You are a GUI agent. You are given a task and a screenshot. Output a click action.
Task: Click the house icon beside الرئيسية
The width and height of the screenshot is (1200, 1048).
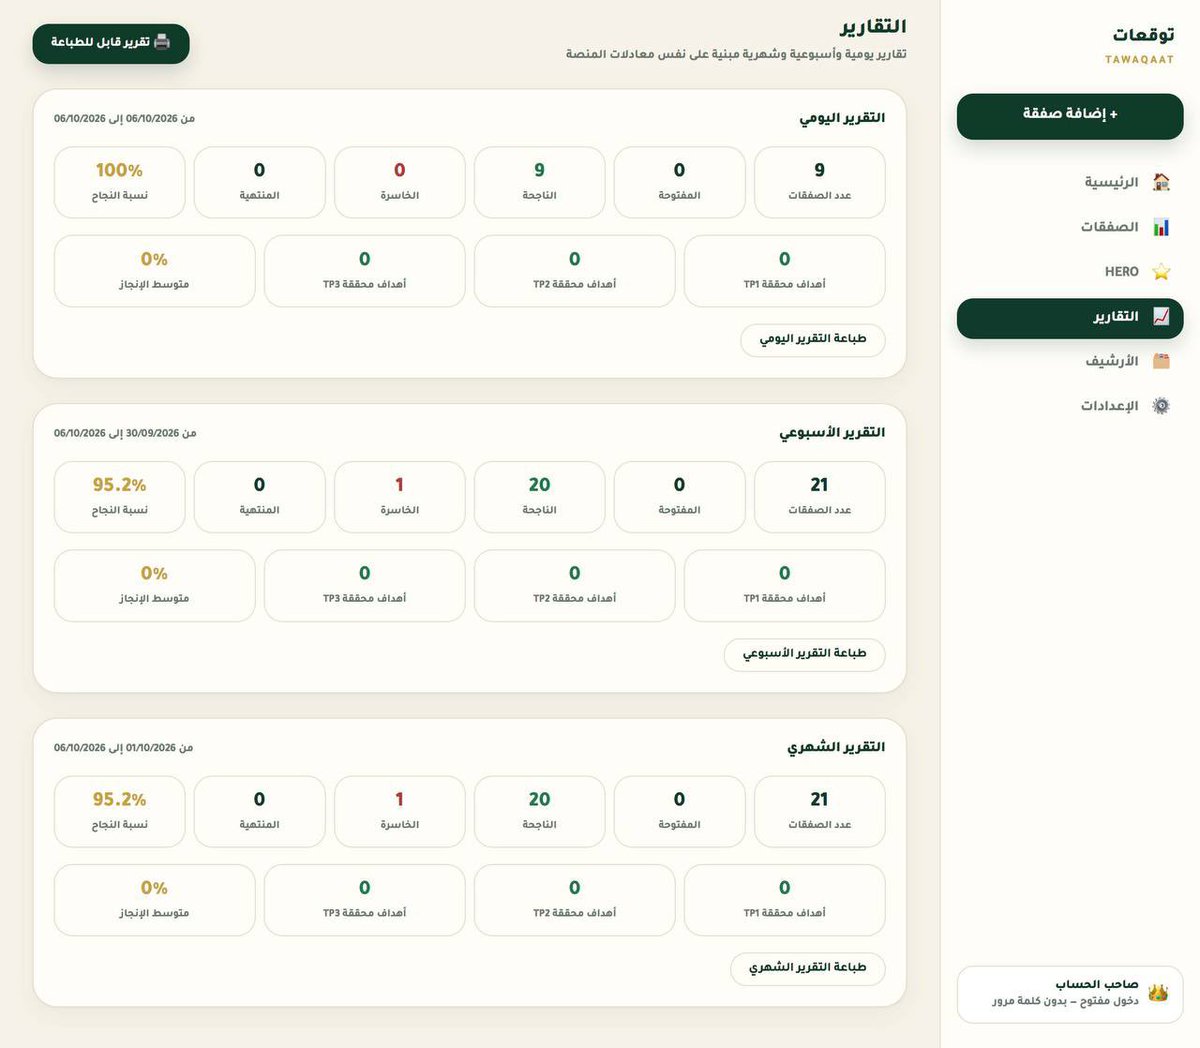click(1161, 182)
